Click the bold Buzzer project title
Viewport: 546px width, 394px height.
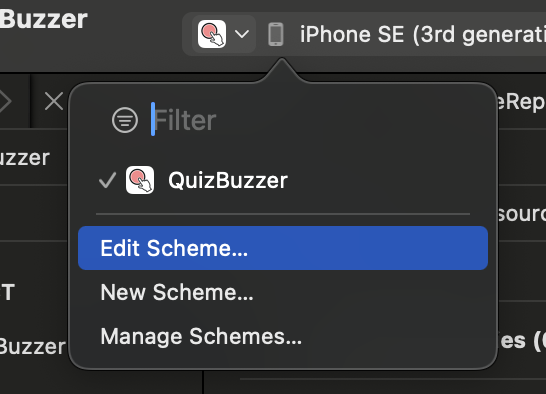[x=44, y=19]
